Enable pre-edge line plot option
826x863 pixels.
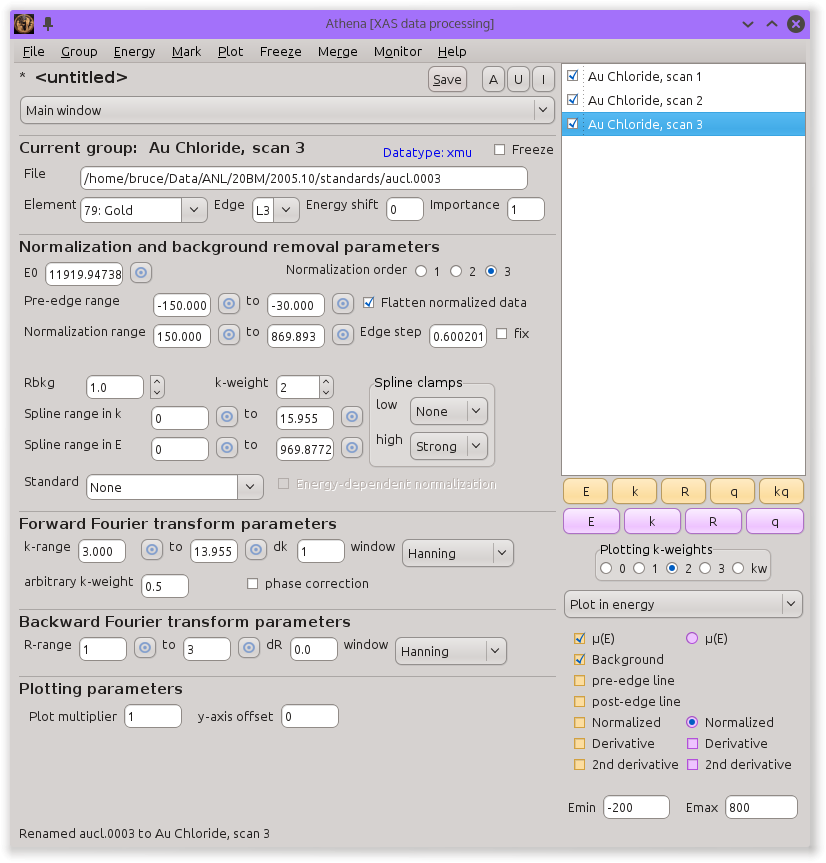[x=579, y=680]
